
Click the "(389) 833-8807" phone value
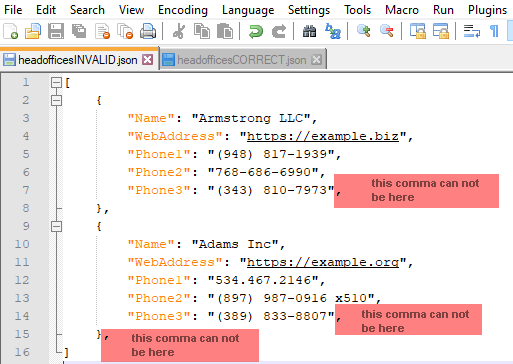click(x=271, y=316)
